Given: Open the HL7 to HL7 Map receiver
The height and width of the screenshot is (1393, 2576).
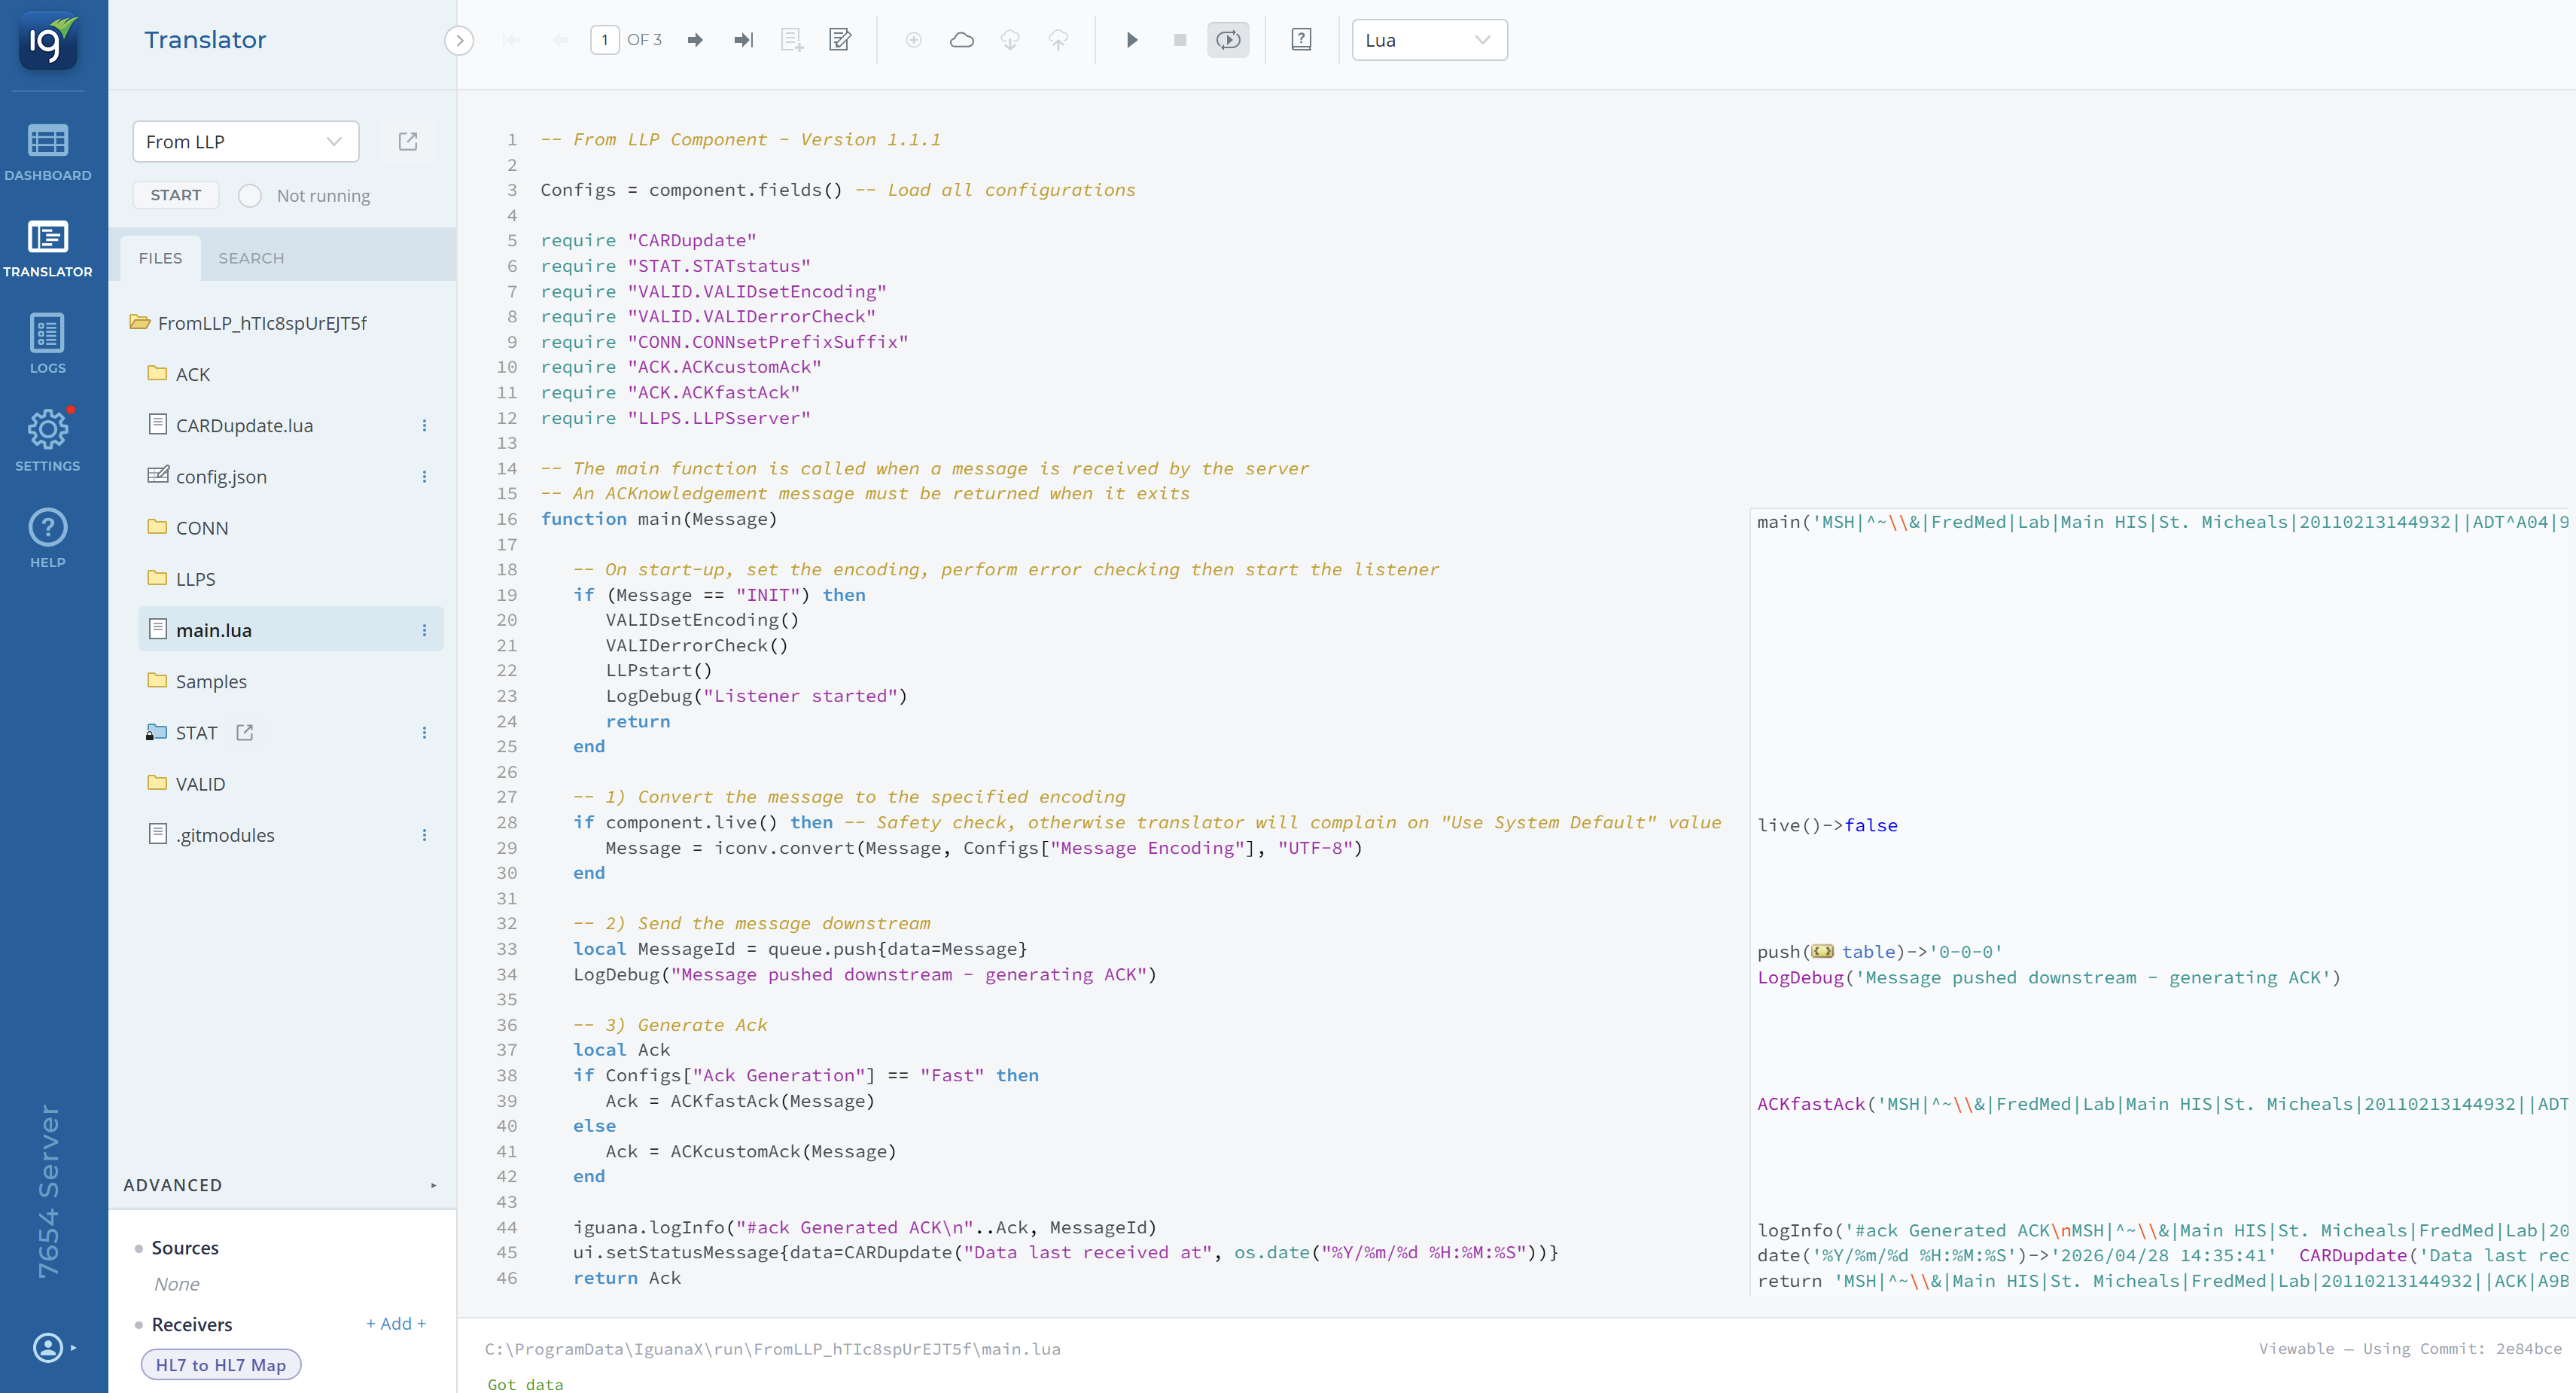Looking at the screenshot, I should click(x=221, y=1365).
